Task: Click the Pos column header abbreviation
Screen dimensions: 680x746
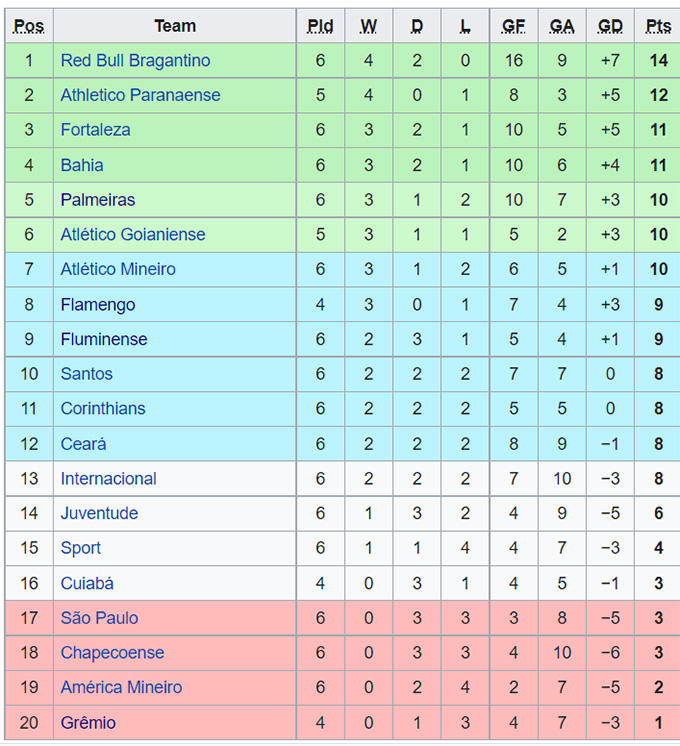Action: (x=29, y=26)
